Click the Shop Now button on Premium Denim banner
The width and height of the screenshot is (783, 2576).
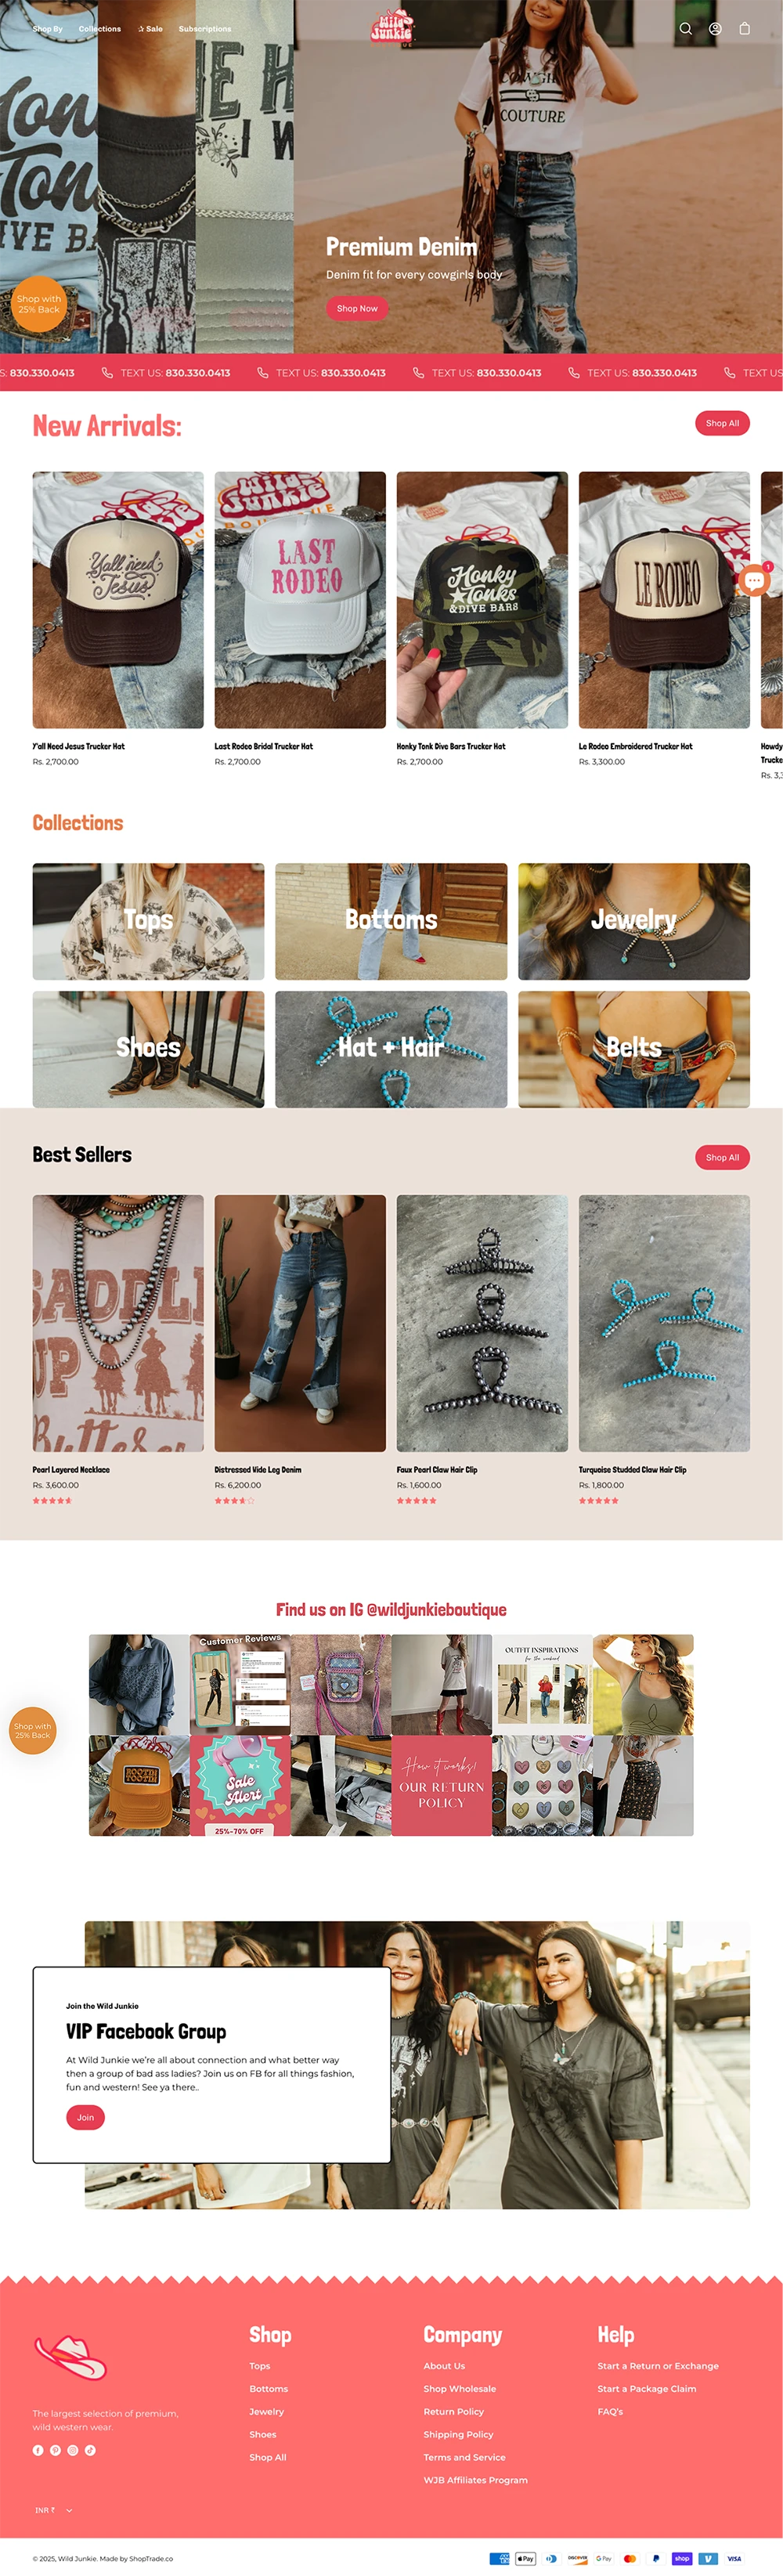click(357, 308)
